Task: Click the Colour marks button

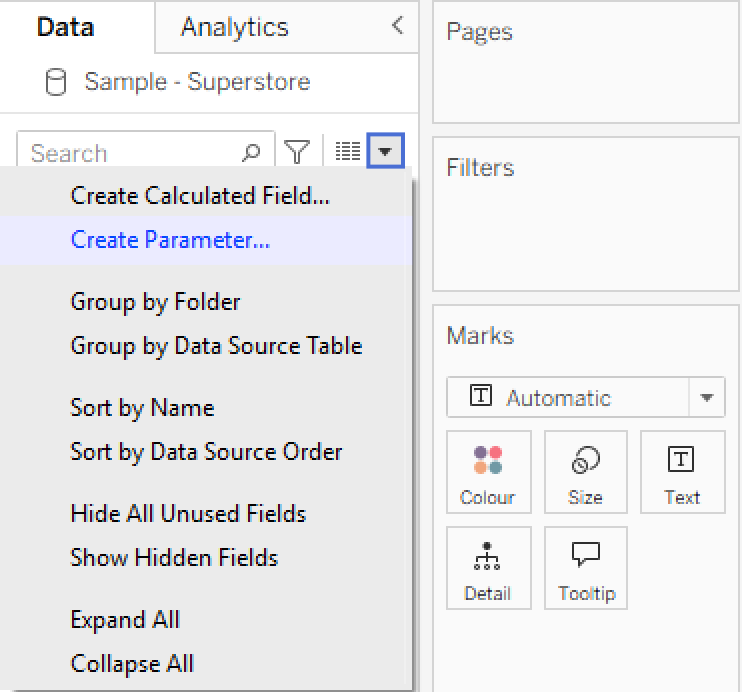Action: tap(488, 472)
